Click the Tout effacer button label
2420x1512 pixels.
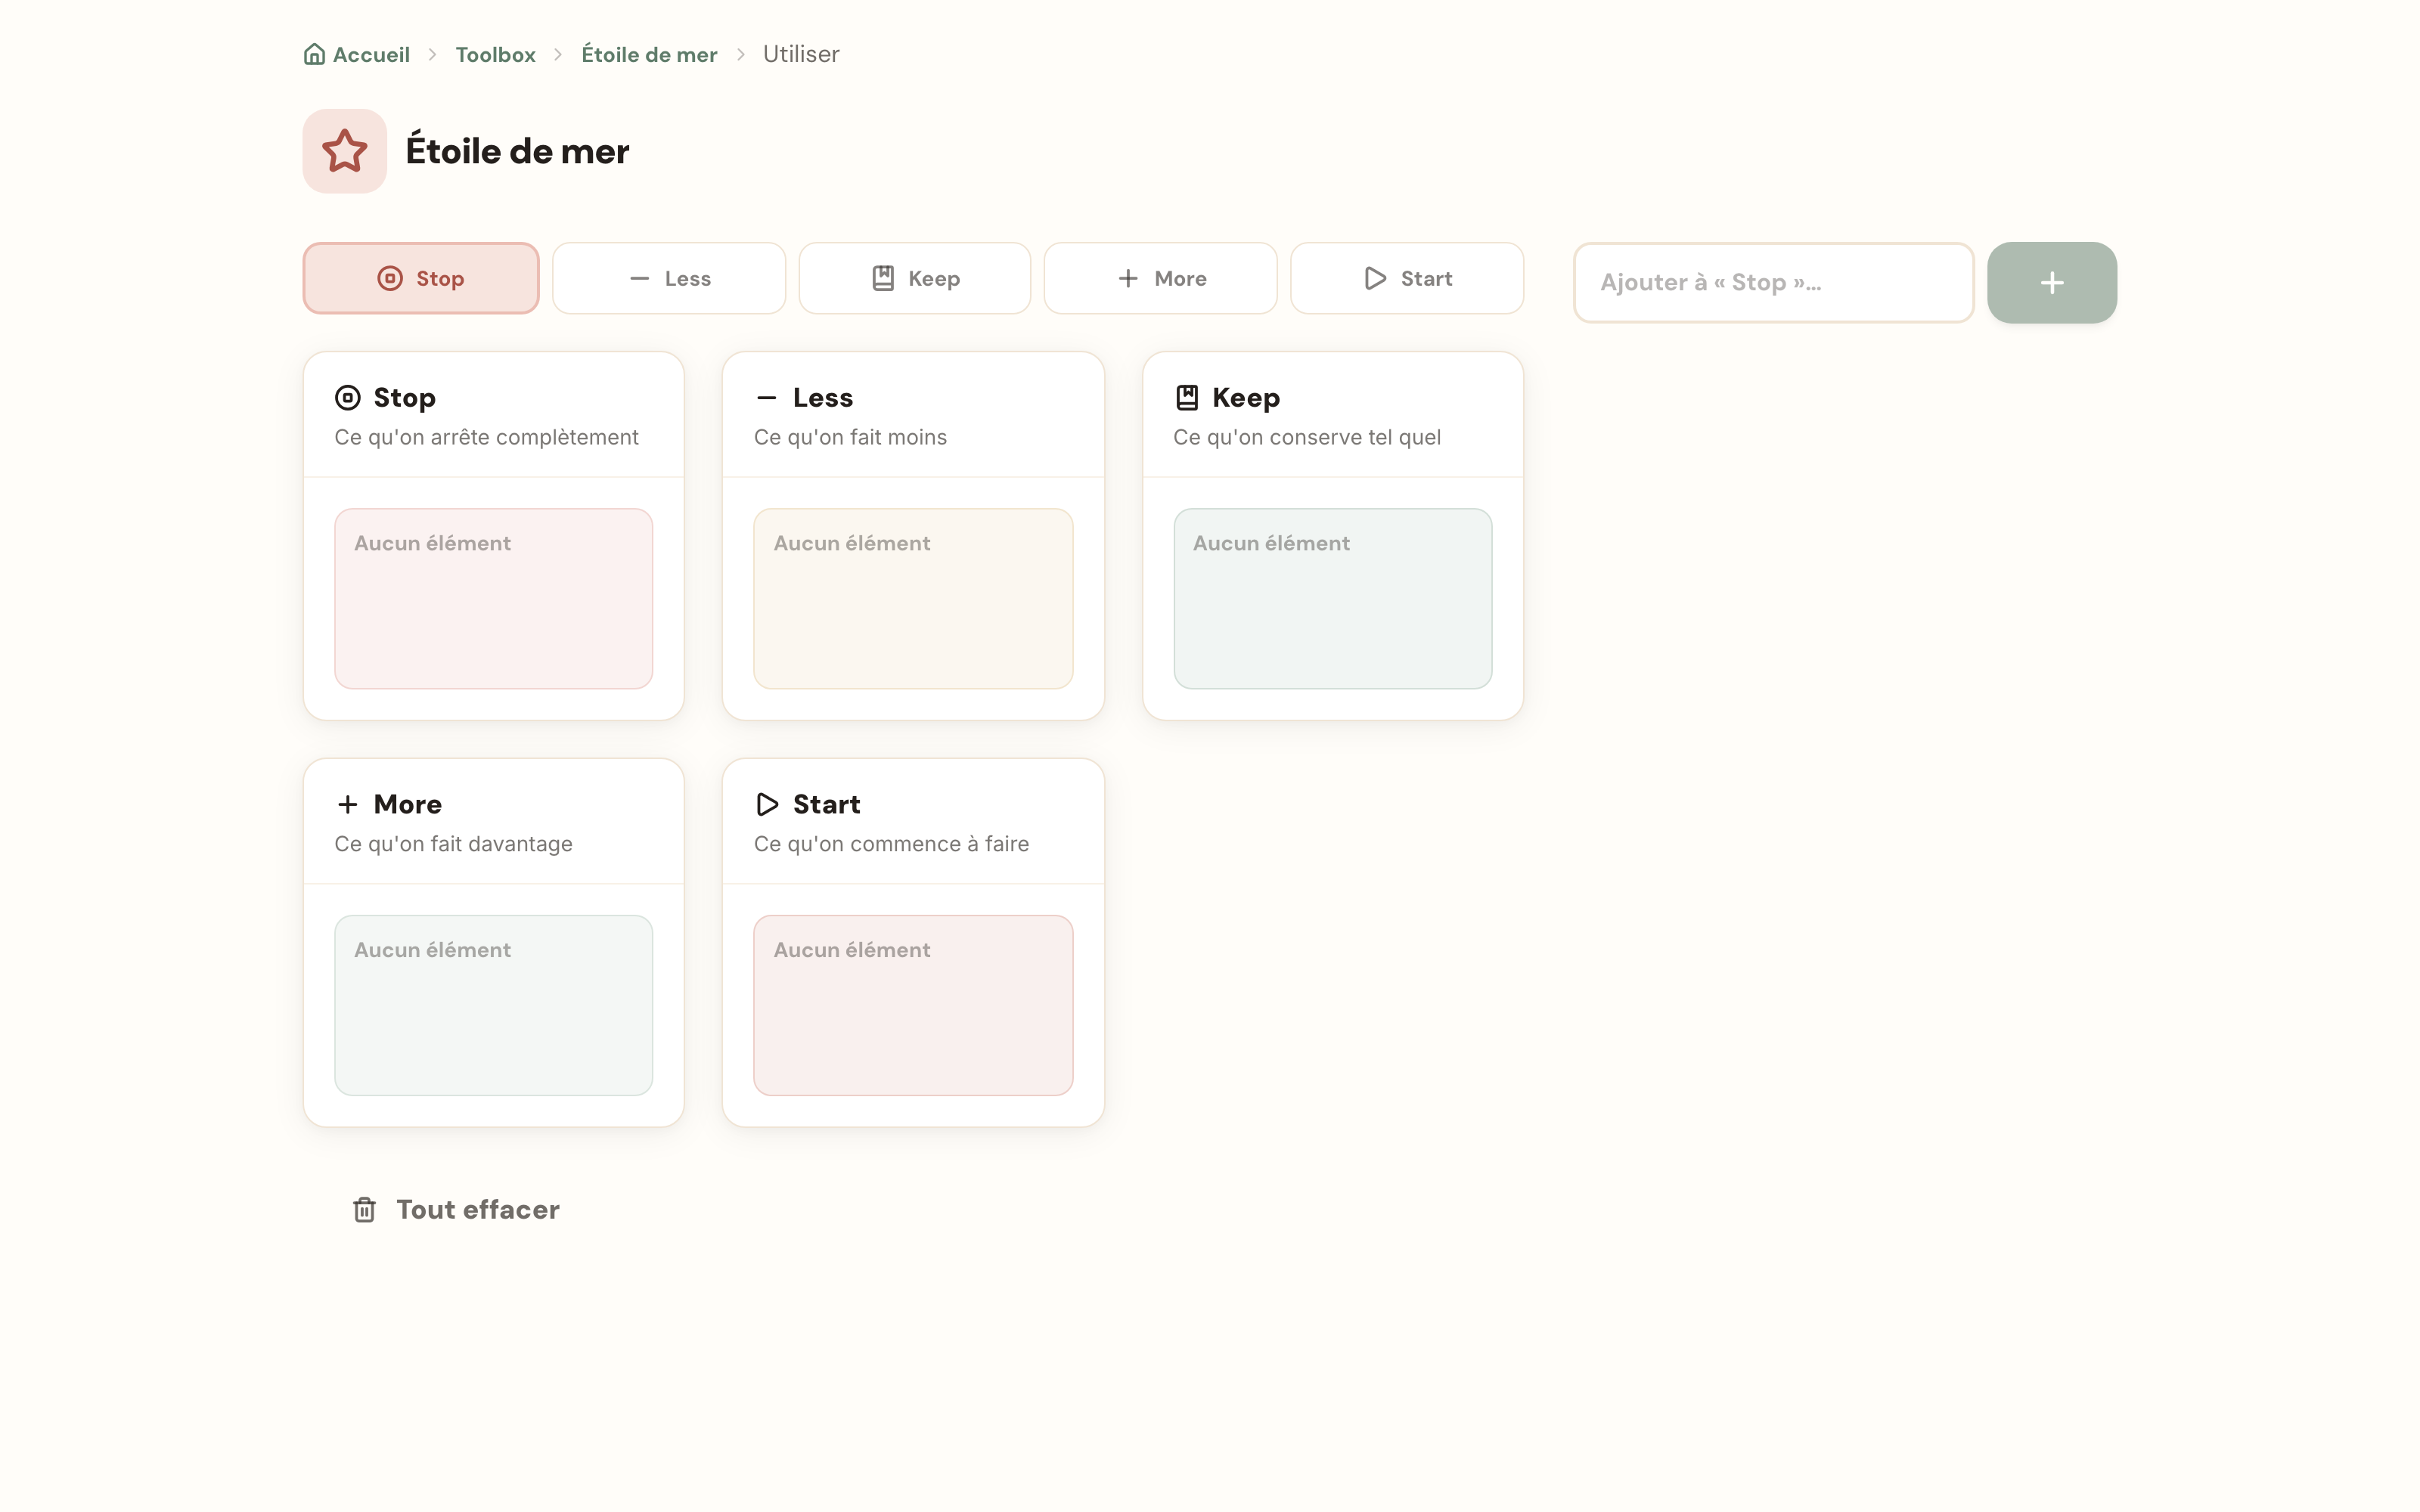[x=478, y=1210]
